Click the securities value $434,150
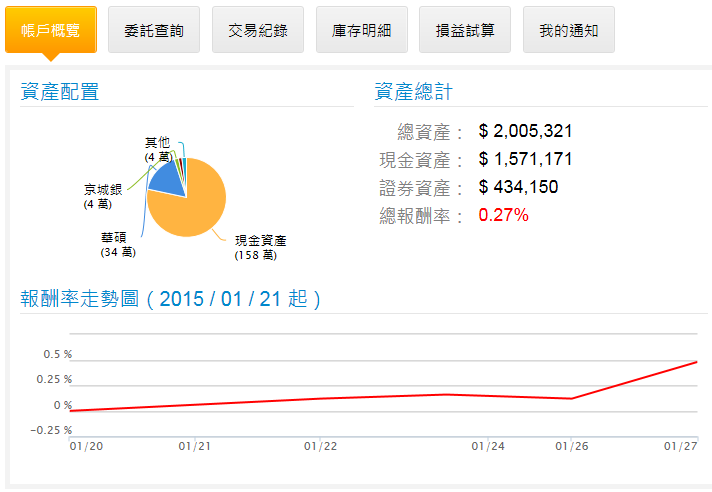 click(518, 187)
